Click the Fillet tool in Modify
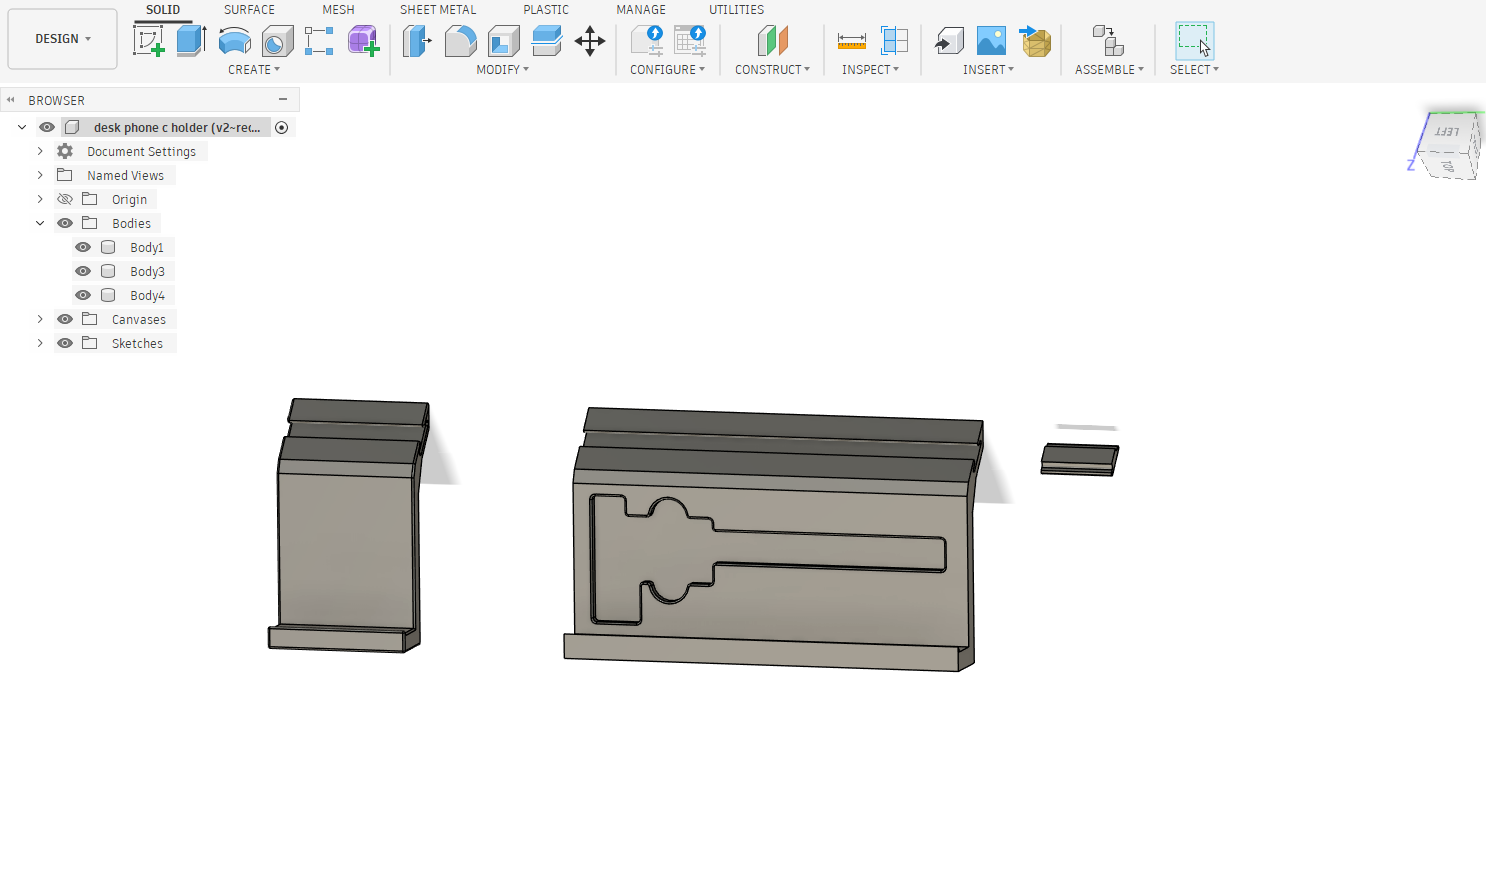The height and width of the screenshot is (887, 1486). click(460, 41)
